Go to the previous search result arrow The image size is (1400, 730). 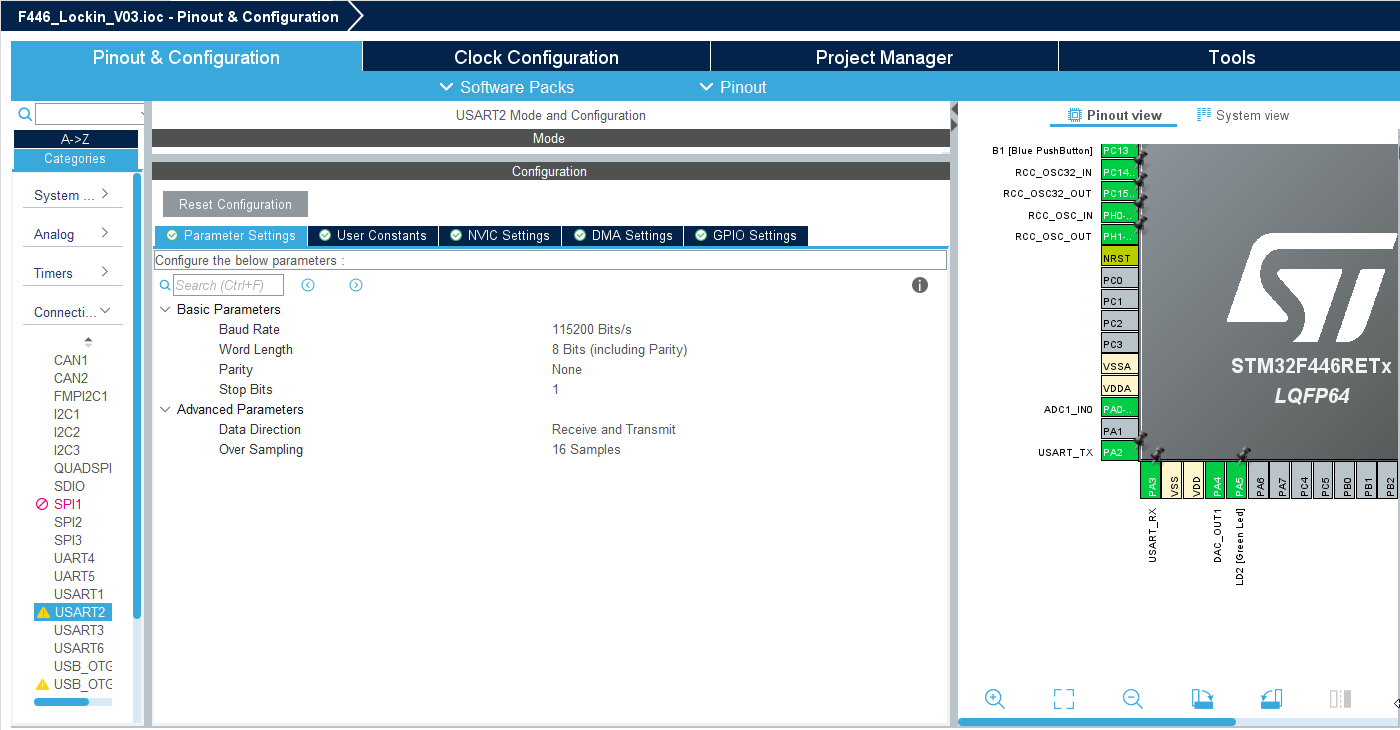point(308,285)
